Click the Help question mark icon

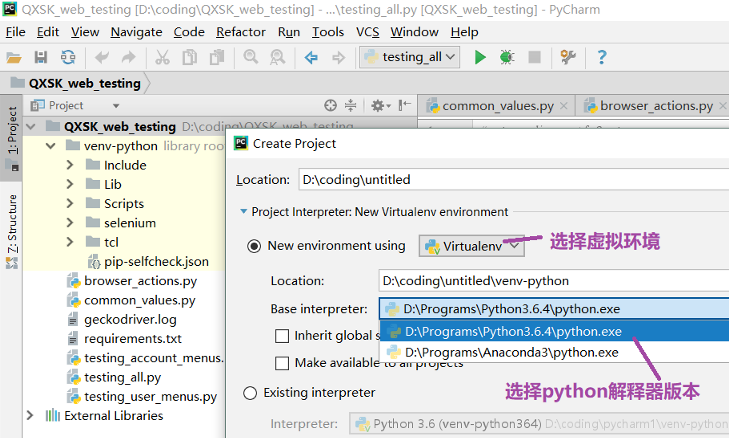tap(602, 58)
